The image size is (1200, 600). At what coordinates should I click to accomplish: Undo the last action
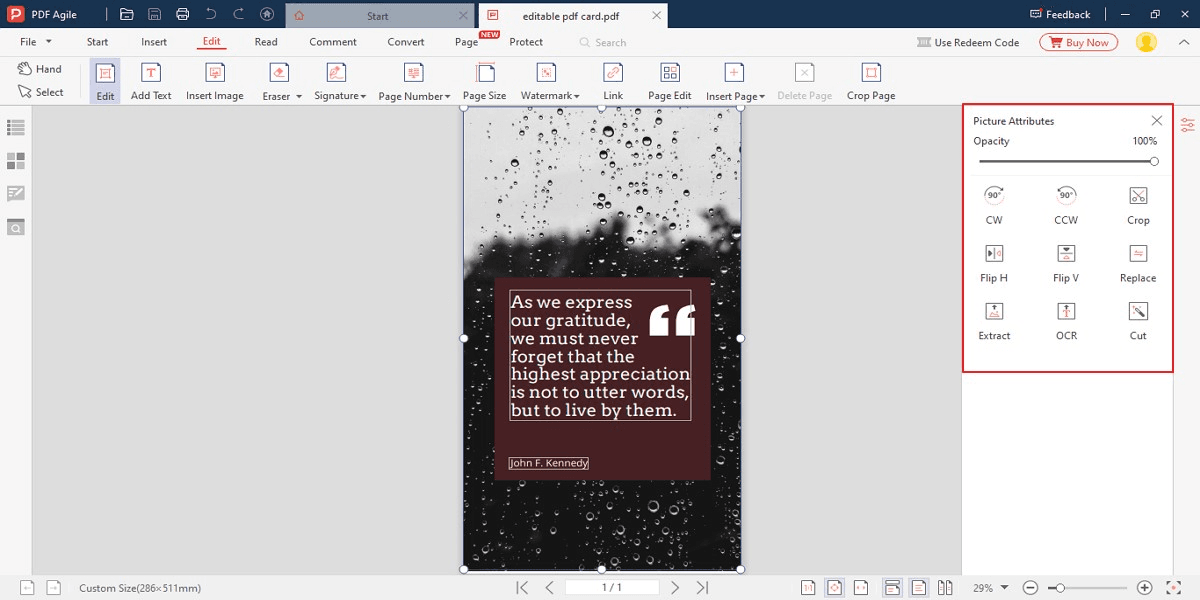point(210,14)
